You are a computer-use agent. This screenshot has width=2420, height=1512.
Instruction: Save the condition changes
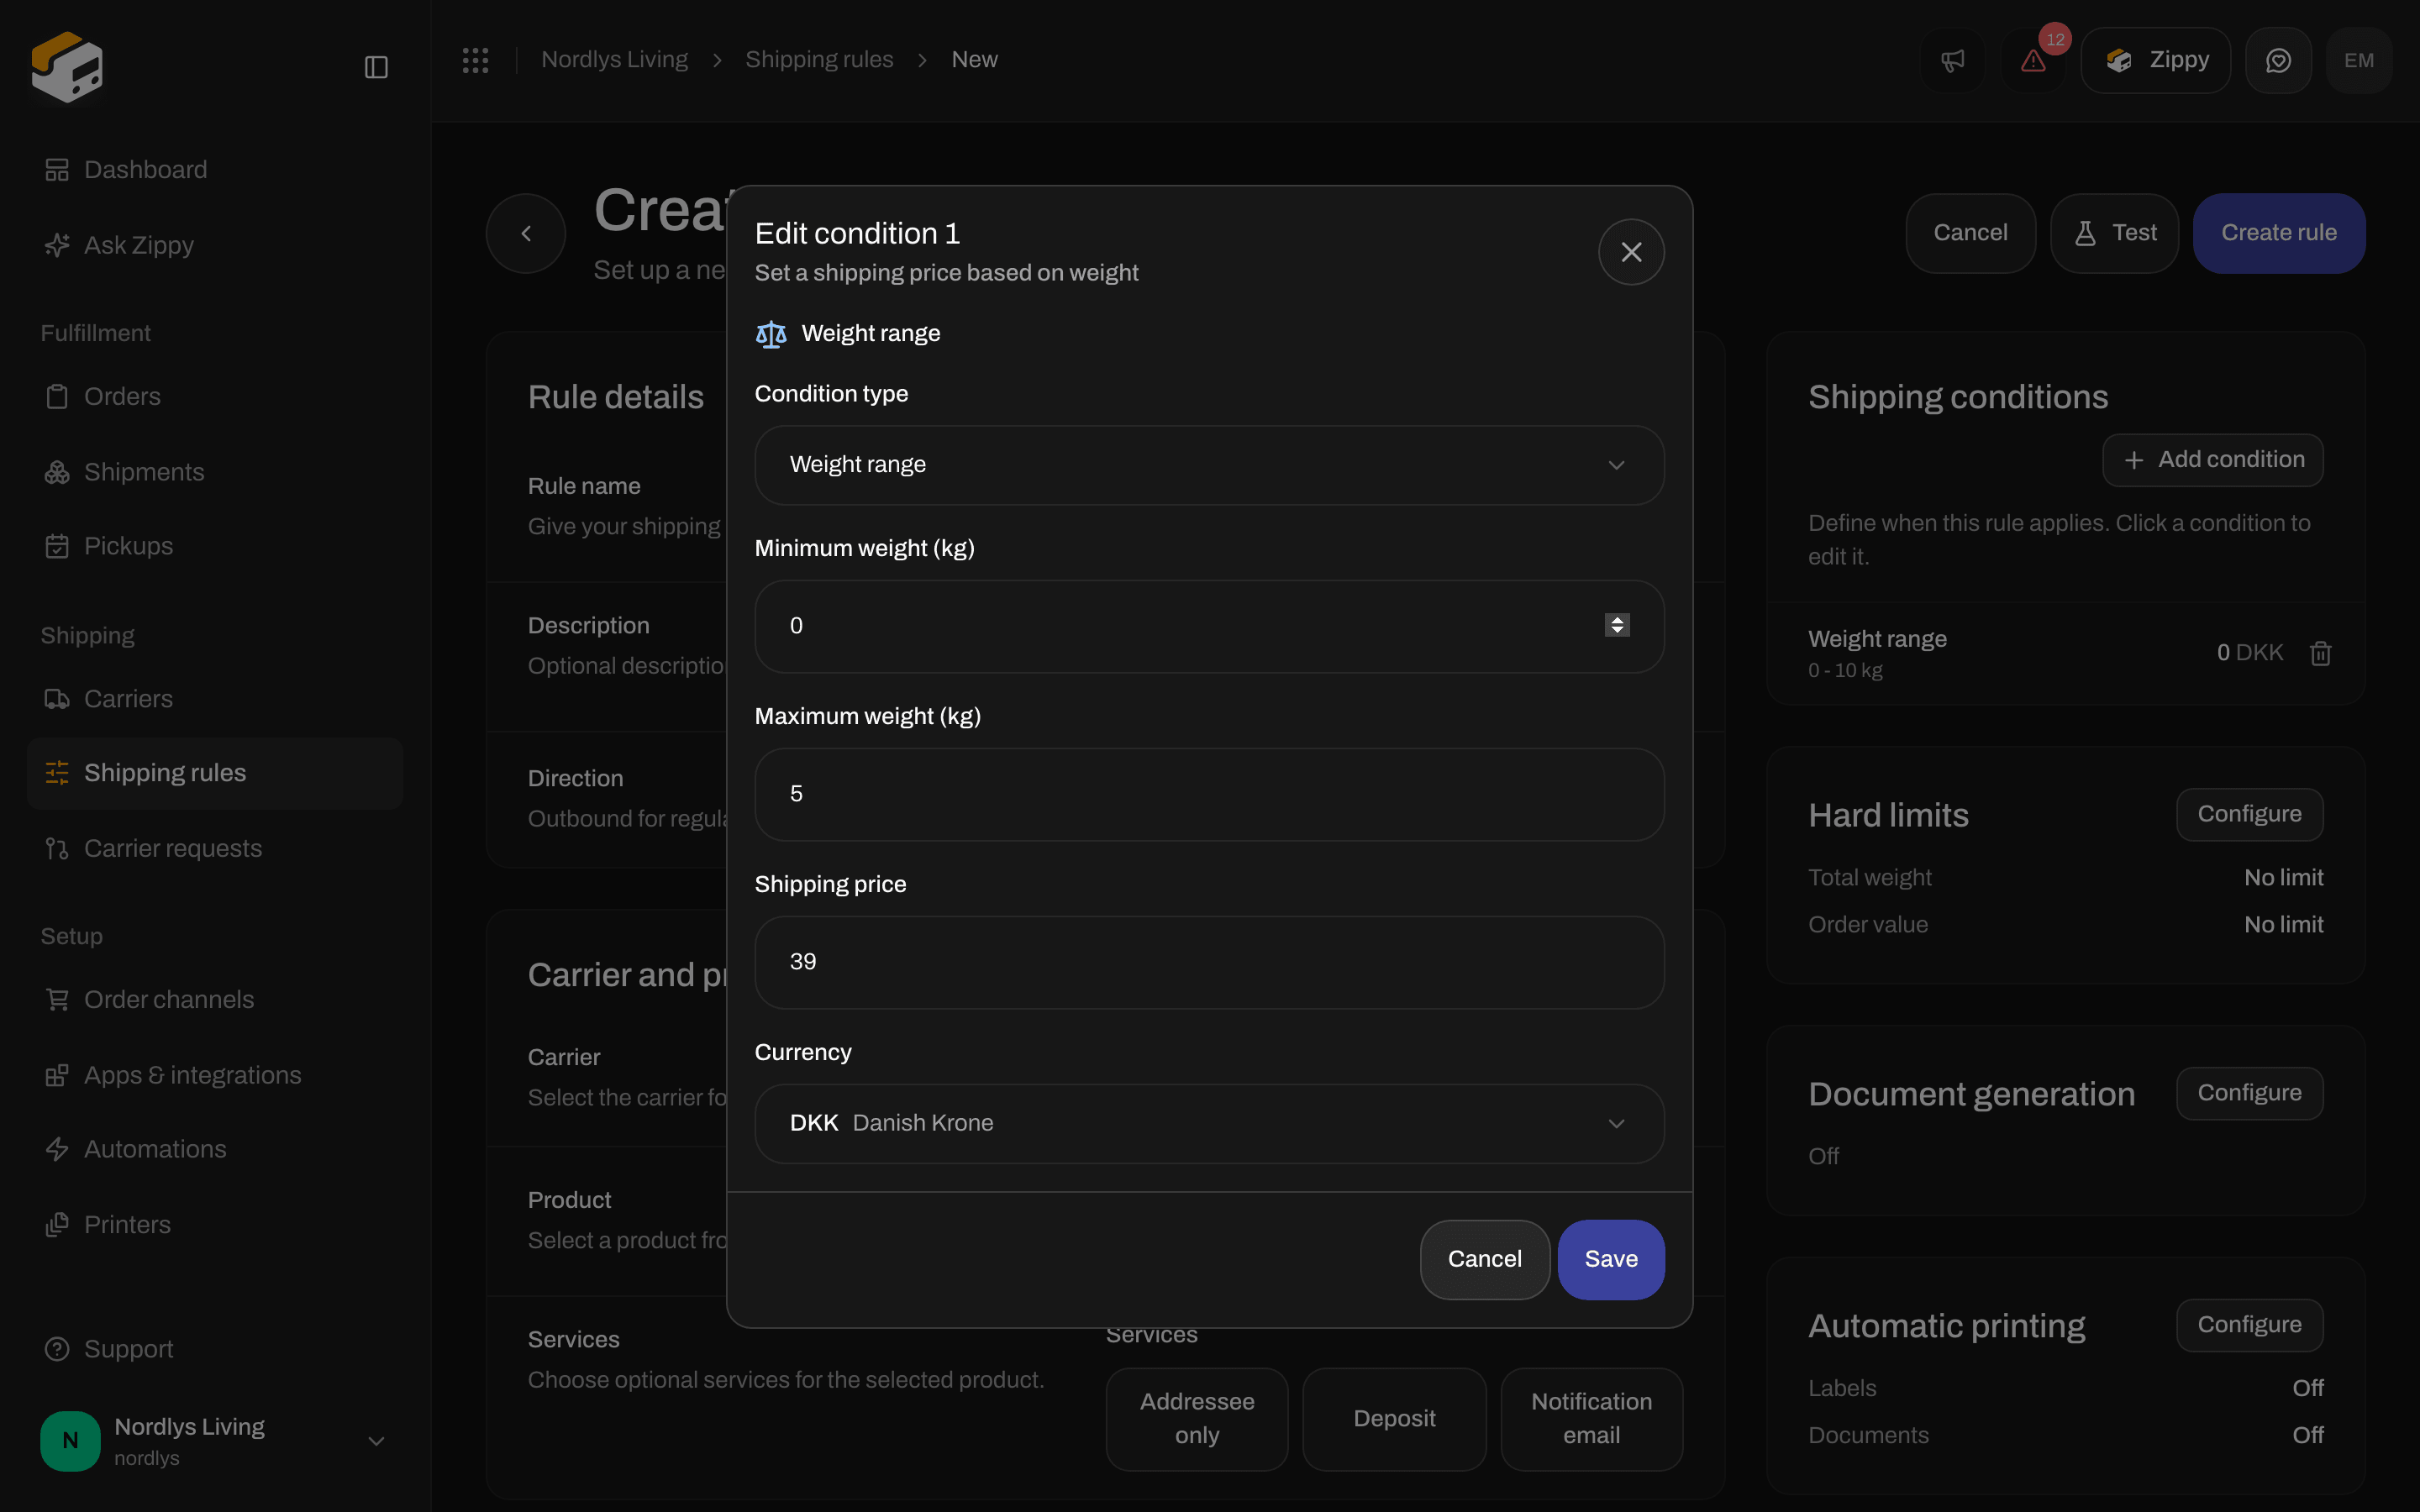click(1611, 1259)
